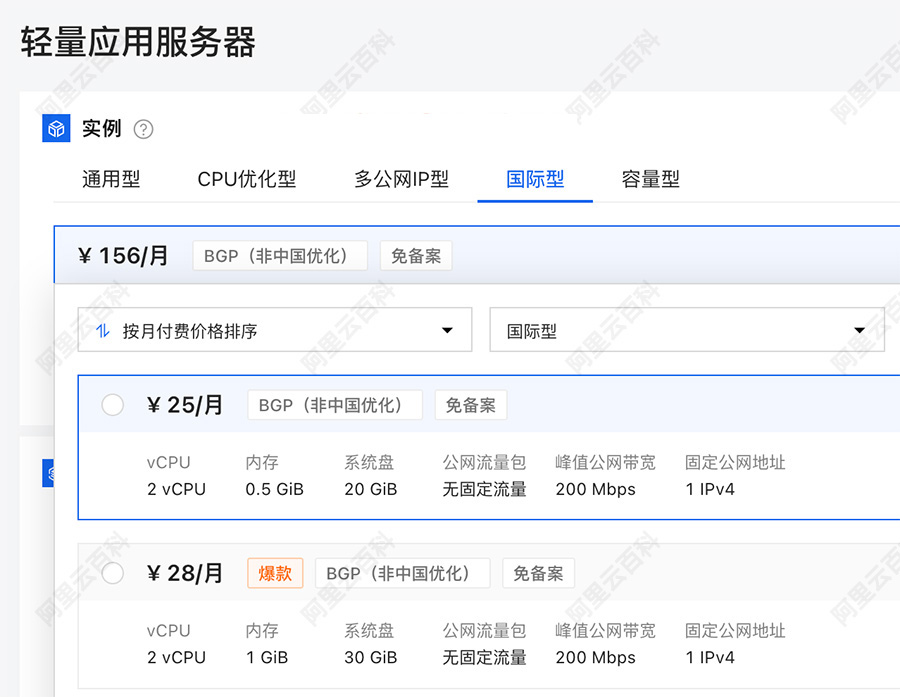Switch to the CPU优化型 tab
Image resolution: width=900 pixels, height=697 pixels.
(x=246, y=179)
